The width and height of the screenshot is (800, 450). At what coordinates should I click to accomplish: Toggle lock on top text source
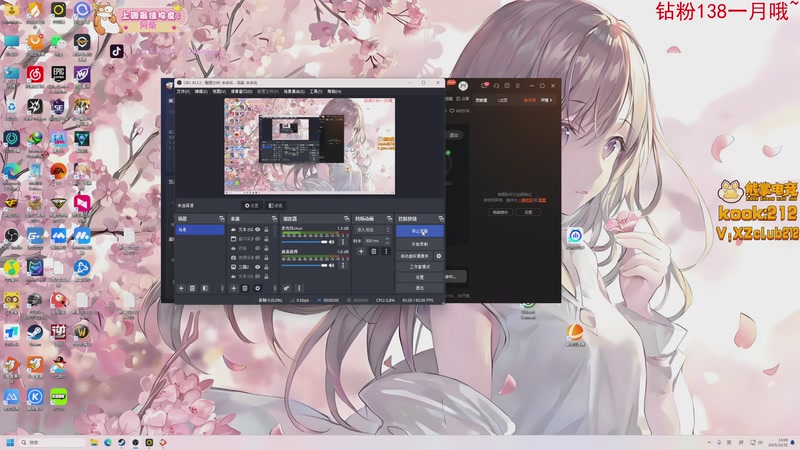tap(266, 230)
